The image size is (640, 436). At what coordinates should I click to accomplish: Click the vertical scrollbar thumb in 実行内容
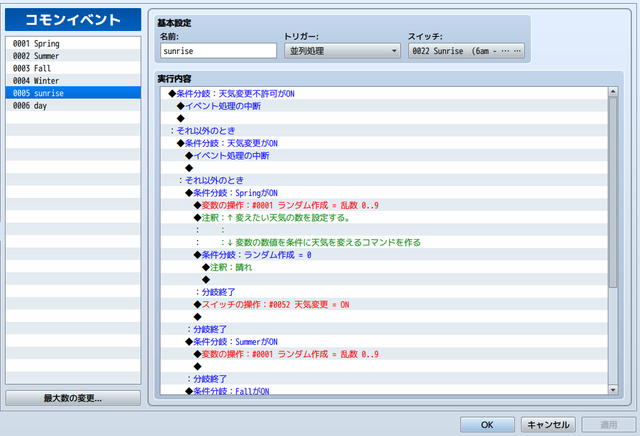pyautogui.click(x=613, y=192)
